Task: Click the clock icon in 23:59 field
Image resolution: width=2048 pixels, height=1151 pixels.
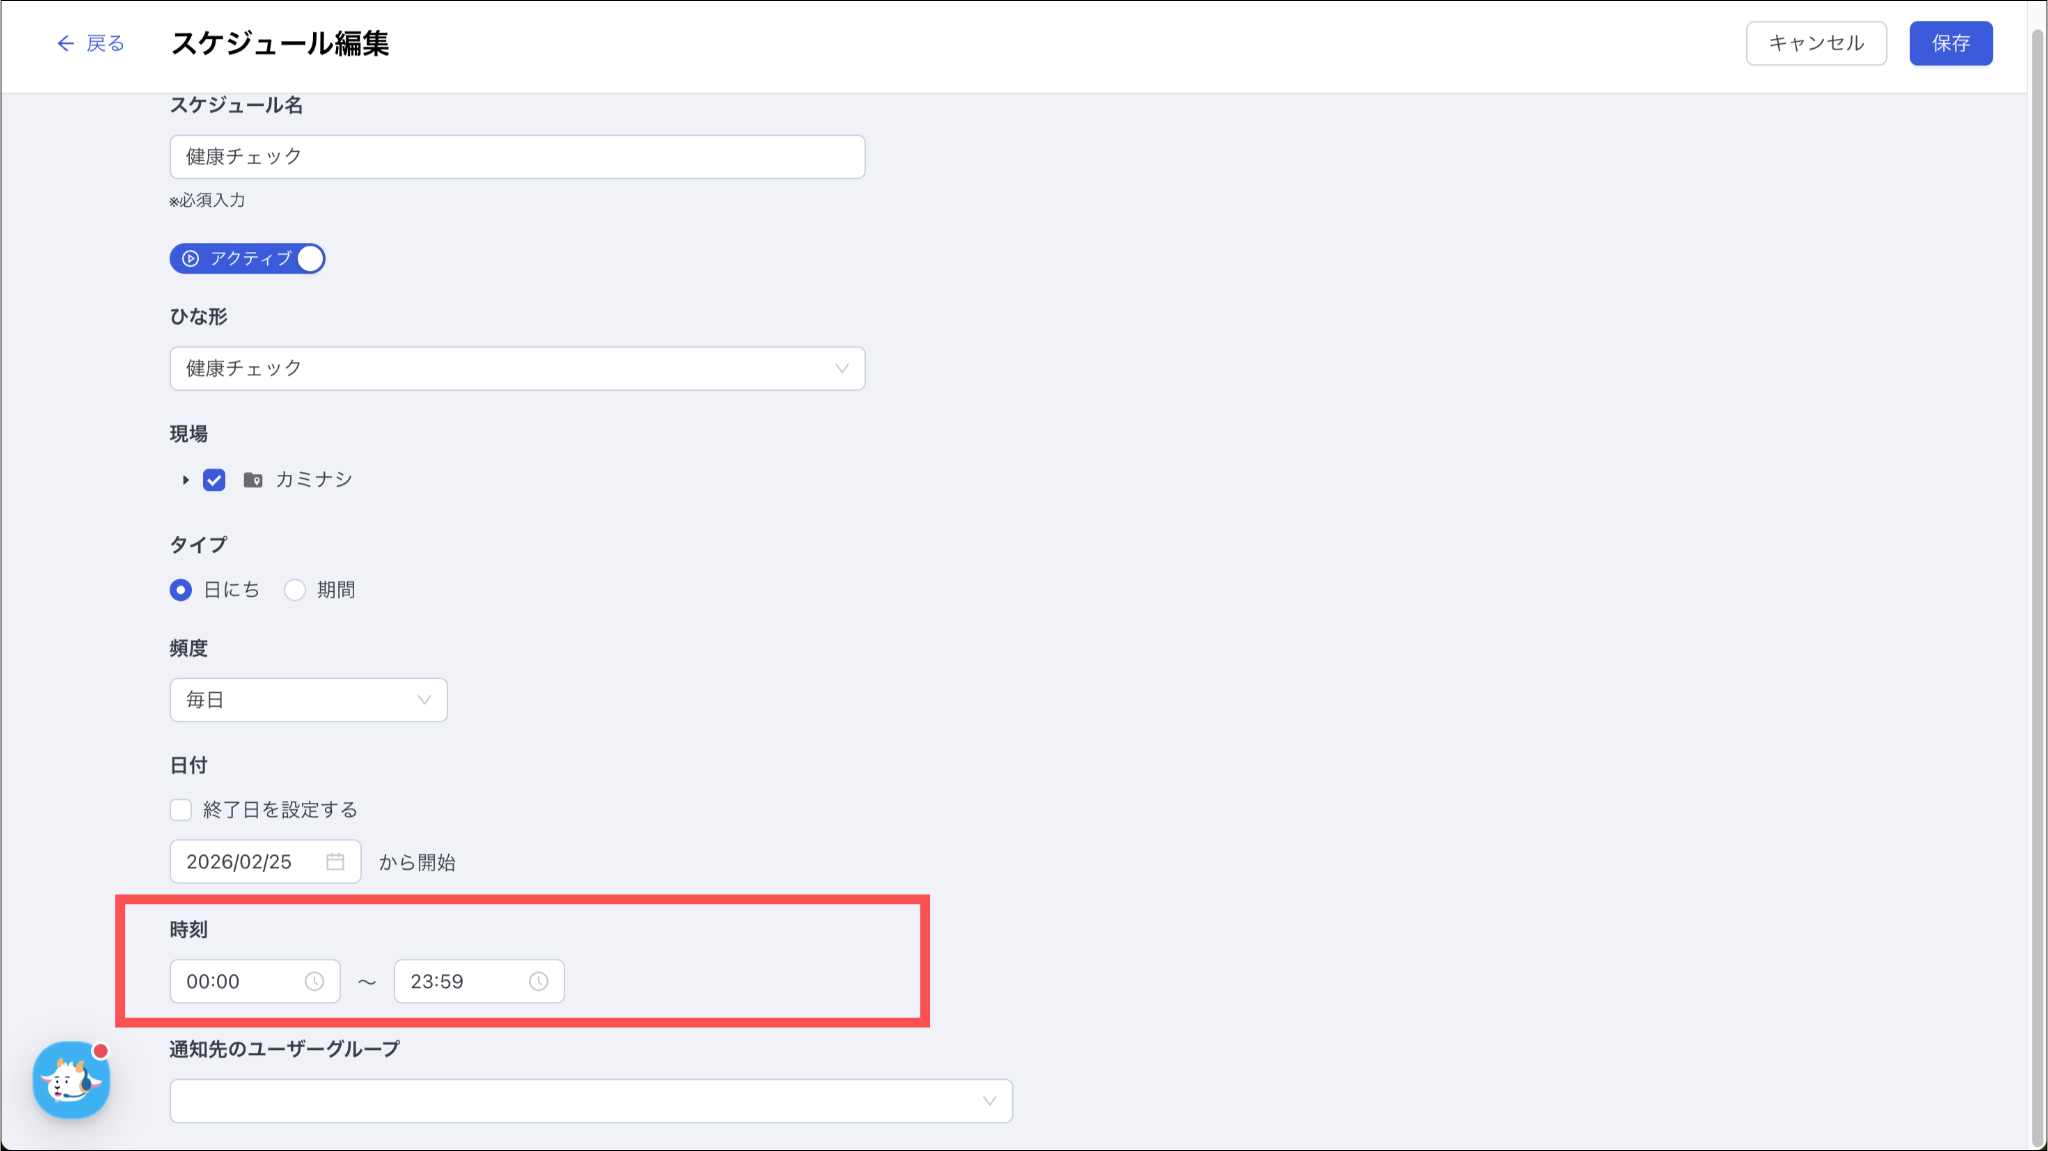Action: coord(538,981)
